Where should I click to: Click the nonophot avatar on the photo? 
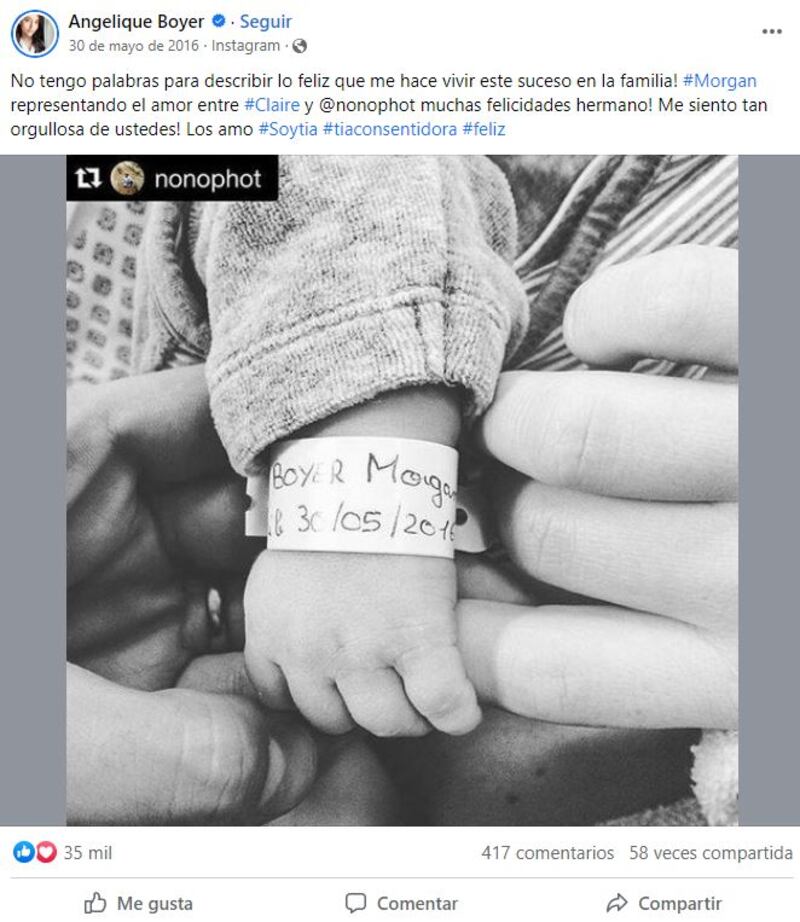[127, 178]
